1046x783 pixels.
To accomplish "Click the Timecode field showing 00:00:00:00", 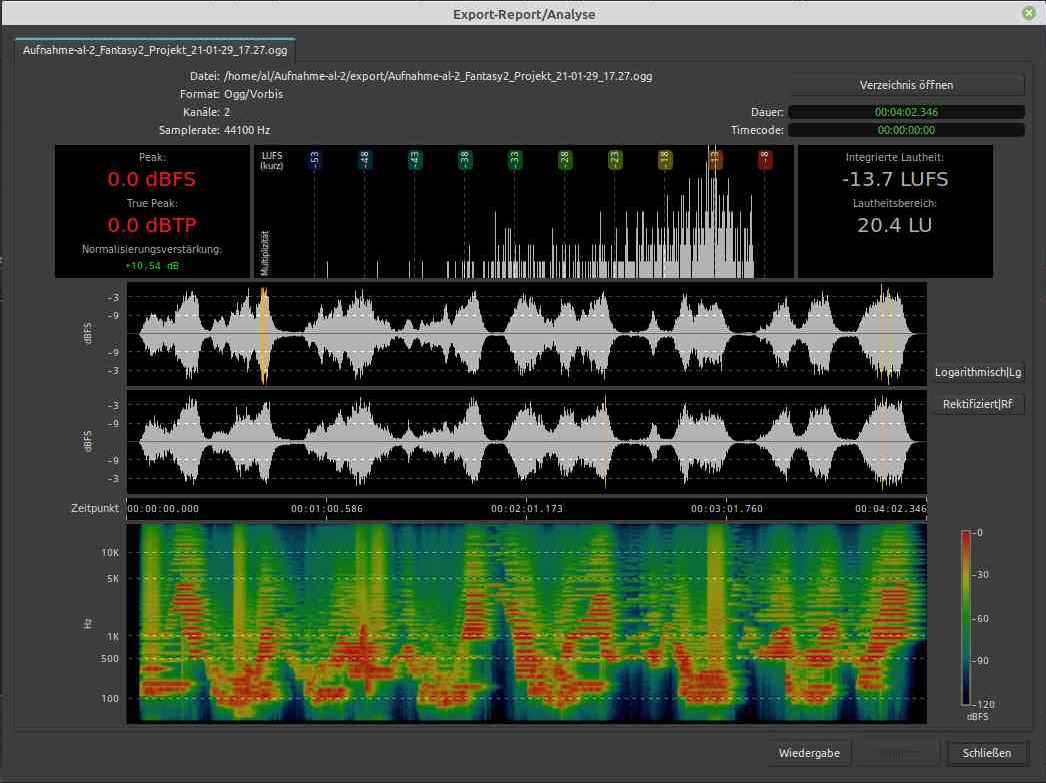I will 906,130.
